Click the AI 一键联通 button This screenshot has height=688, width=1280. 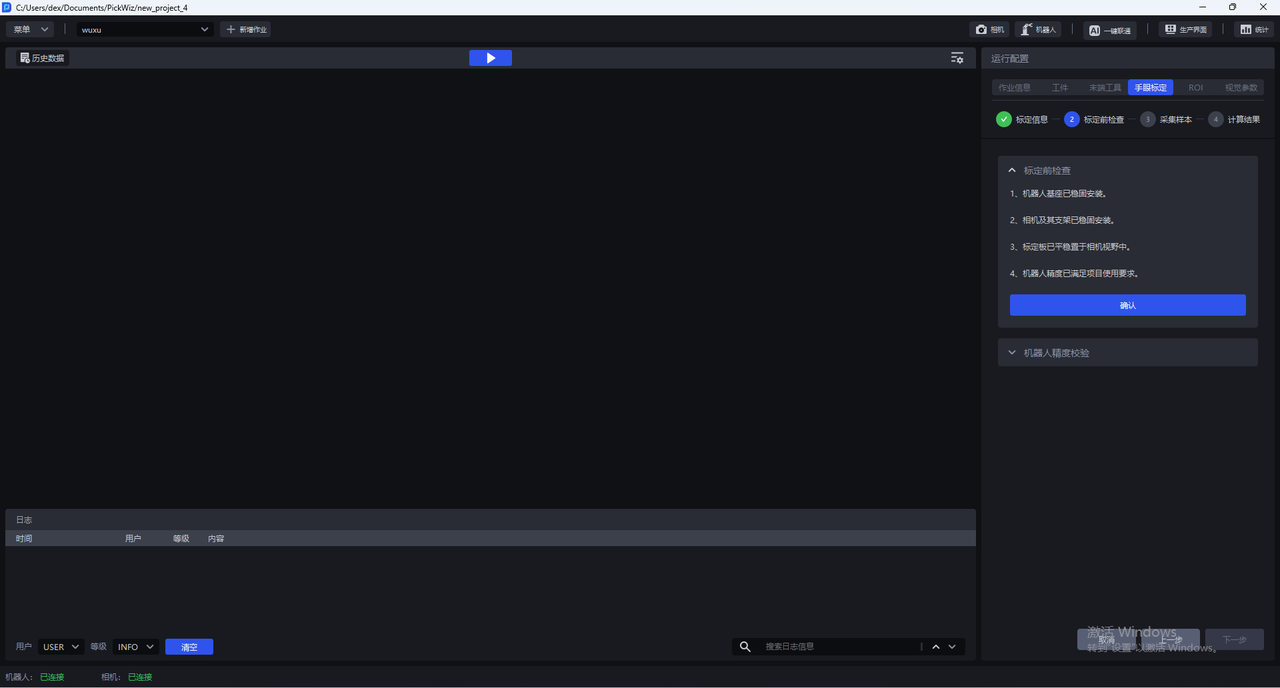click(x=1110, y=30)
